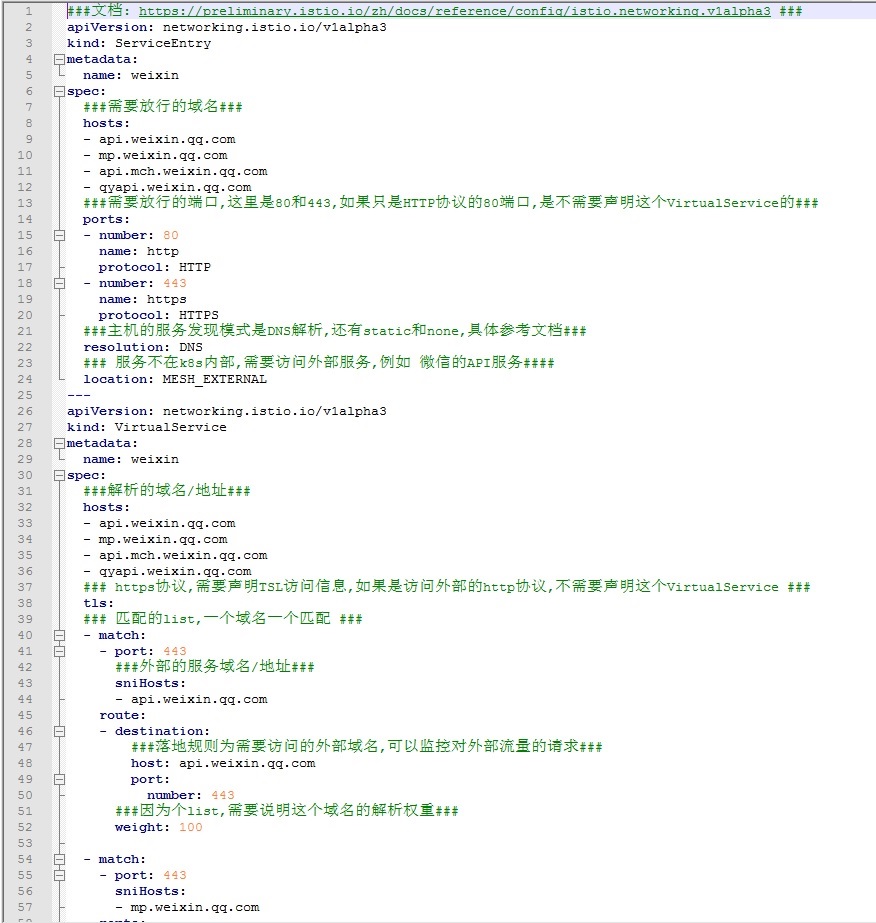Collapse the spec fold marker on line 30
876x923 pixels.
click(x=60, y=475)
